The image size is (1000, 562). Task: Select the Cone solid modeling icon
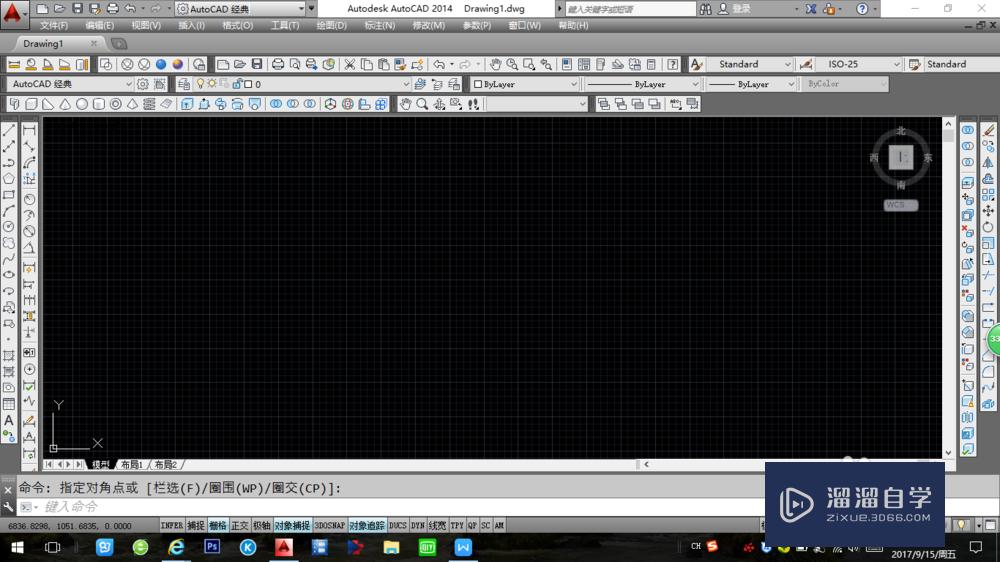65,104
